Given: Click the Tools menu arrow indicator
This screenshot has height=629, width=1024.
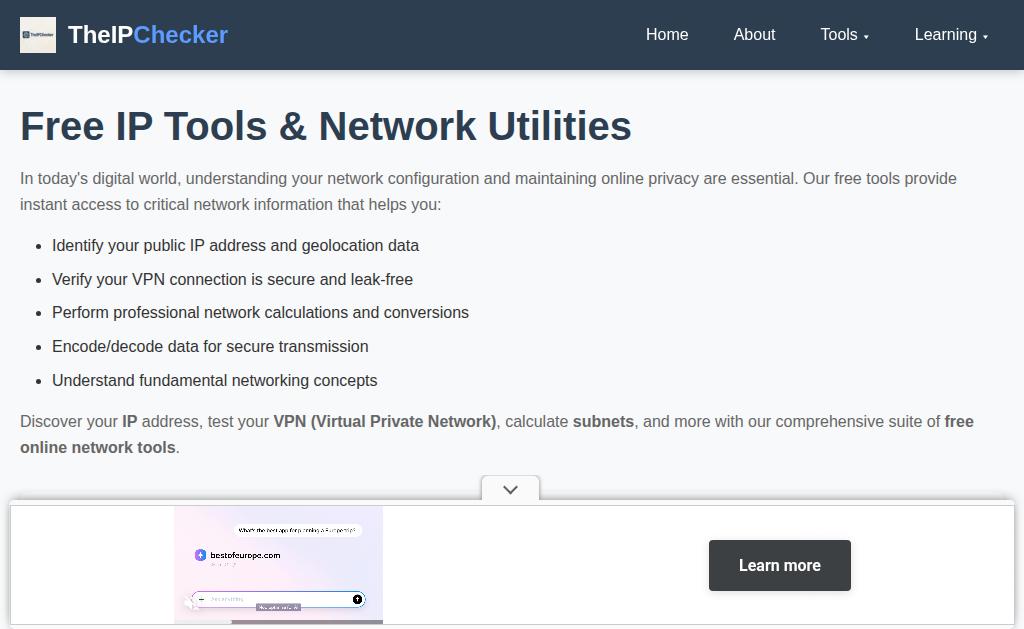Looking at the screenshot, I should [866, 37].
